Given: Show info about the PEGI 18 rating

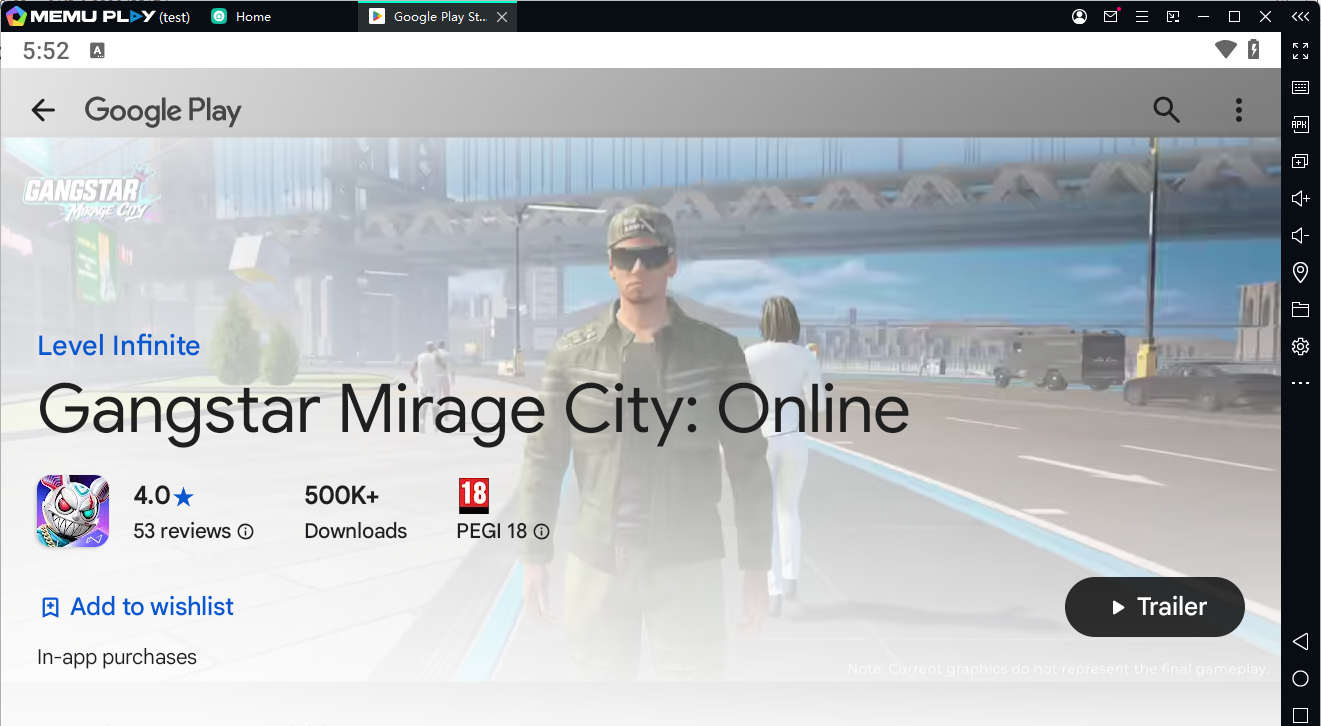Looking at the screenshot, I should (x=541, y=531).
